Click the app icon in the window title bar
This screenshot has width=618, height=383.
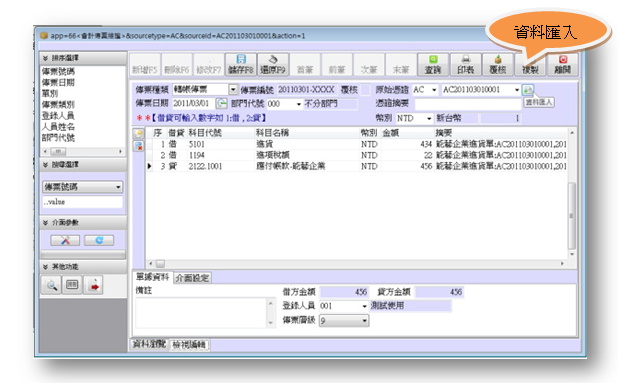pyautogui.click(x=44, y=35)
